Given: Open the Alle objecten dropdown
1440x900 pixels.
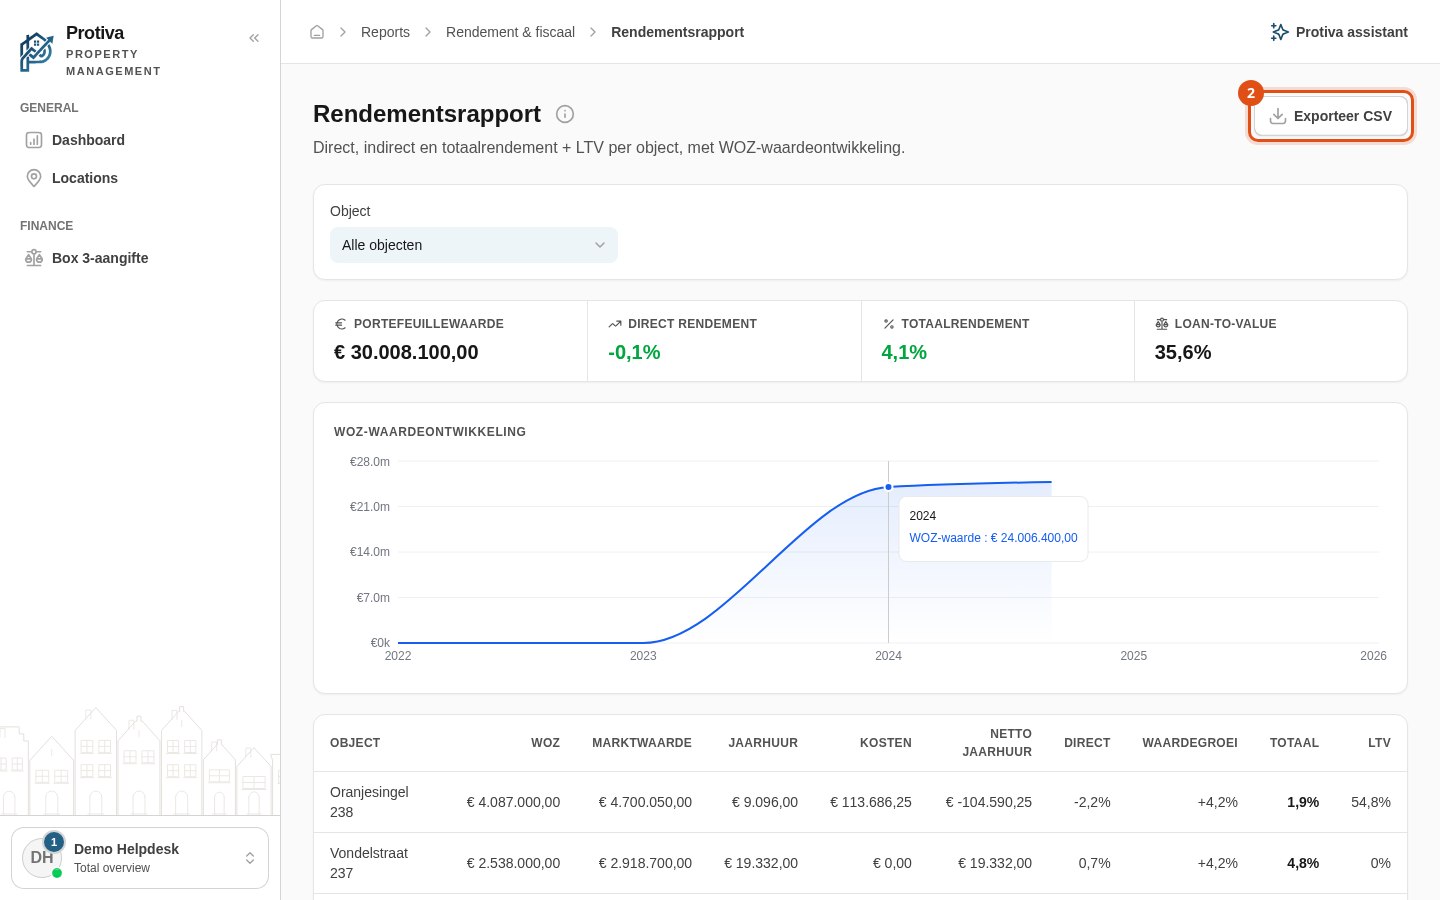Looking at the screenshot, I should [474, 245].
